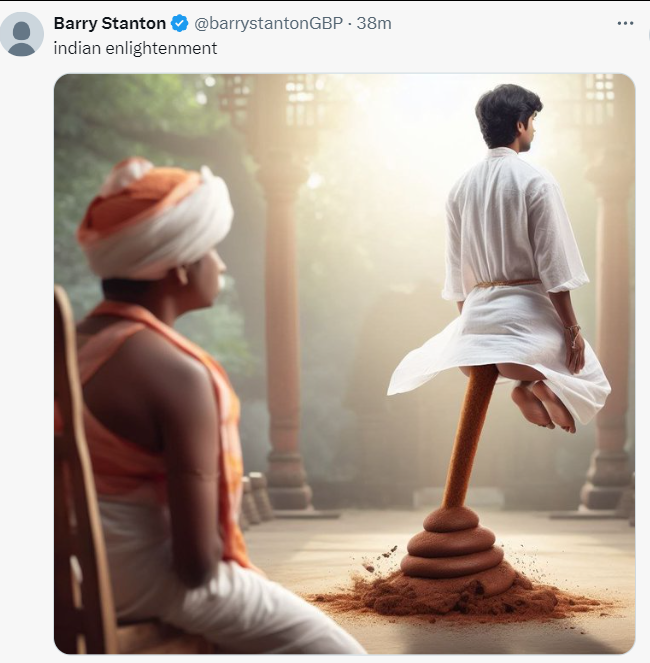Open the attached tweet image

344,364
